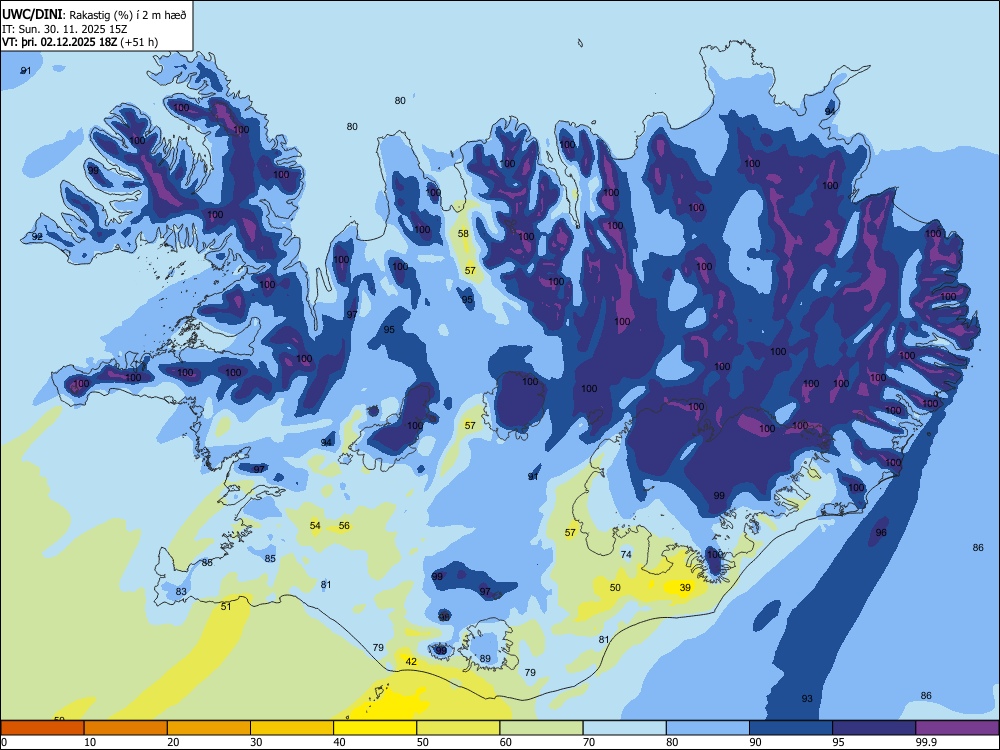Click the '39' humidity value on the map
This screenshot has height=750, width=1000.
coord(685,587)
